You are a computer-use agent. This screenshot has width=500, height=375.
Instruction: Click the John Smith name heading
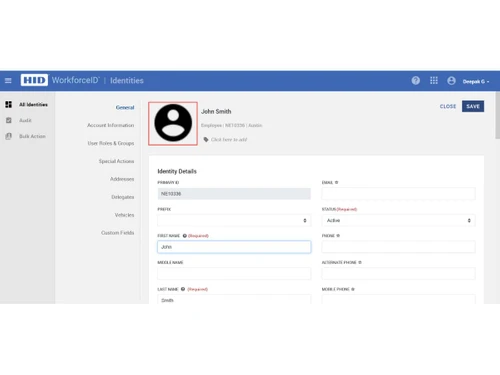coord(216,111)
